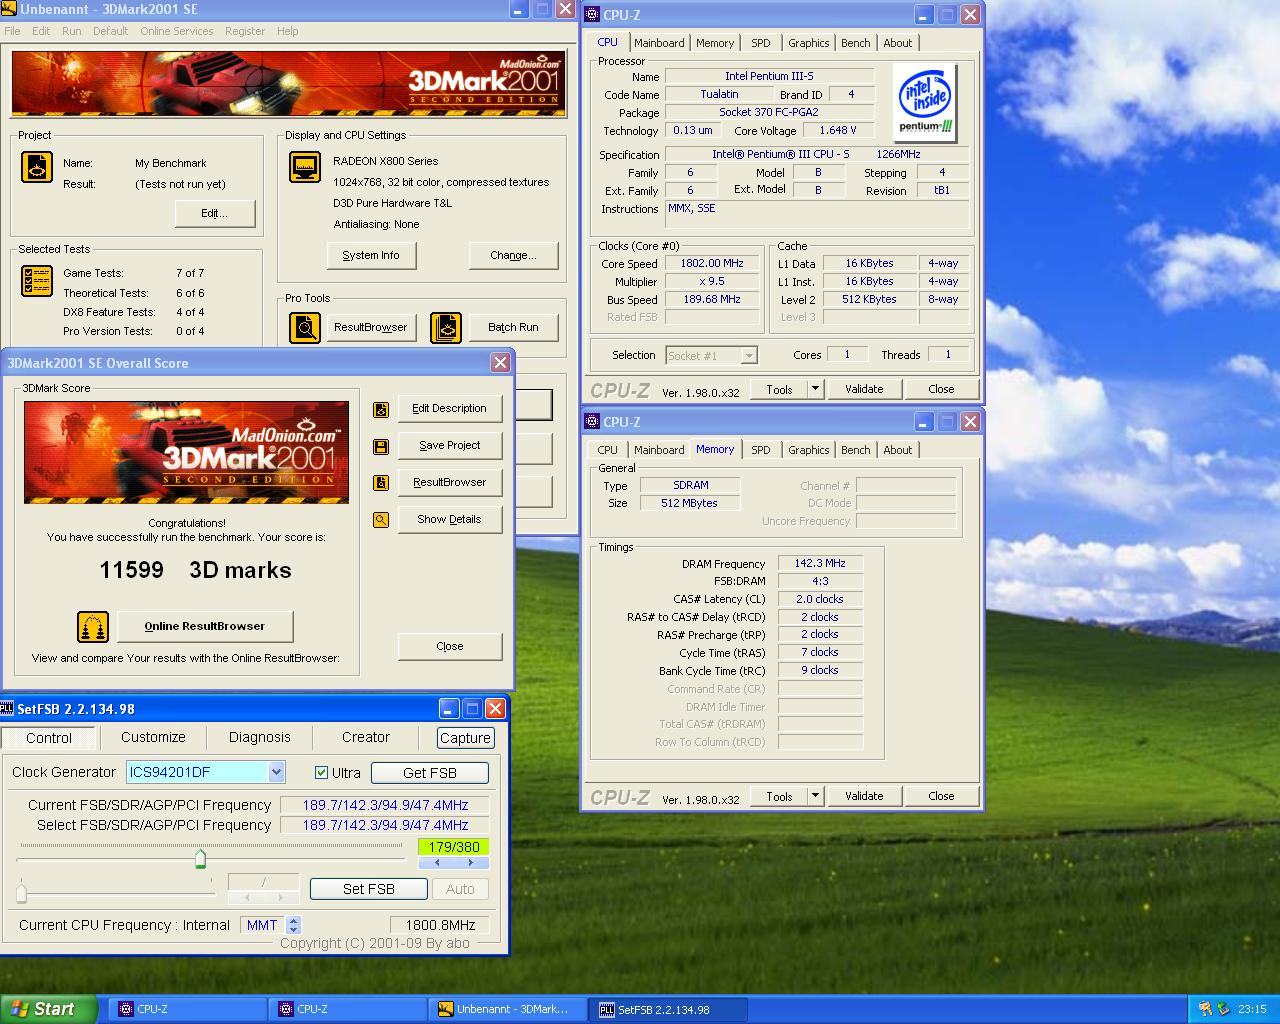
Task: Open the Socket #1 selection dropdown
Action: 748,355
